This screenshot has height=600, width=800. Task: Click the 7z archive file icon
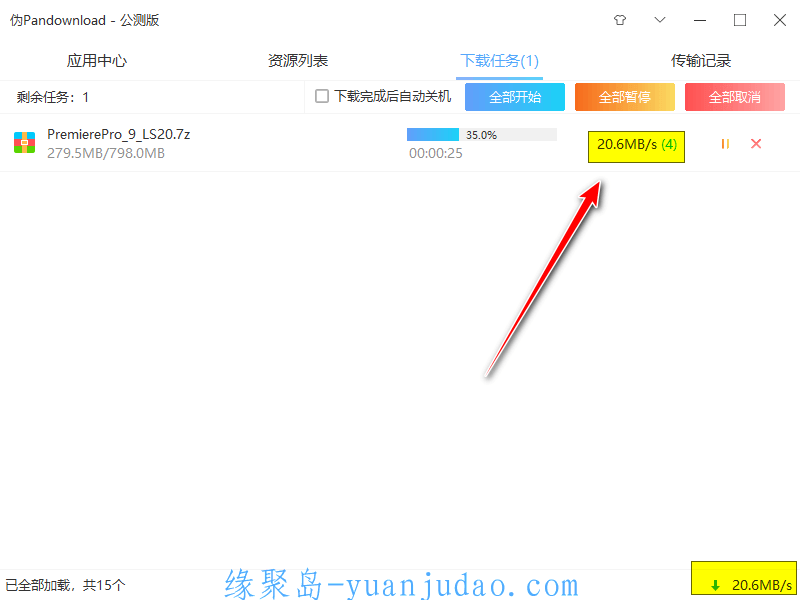24,142
